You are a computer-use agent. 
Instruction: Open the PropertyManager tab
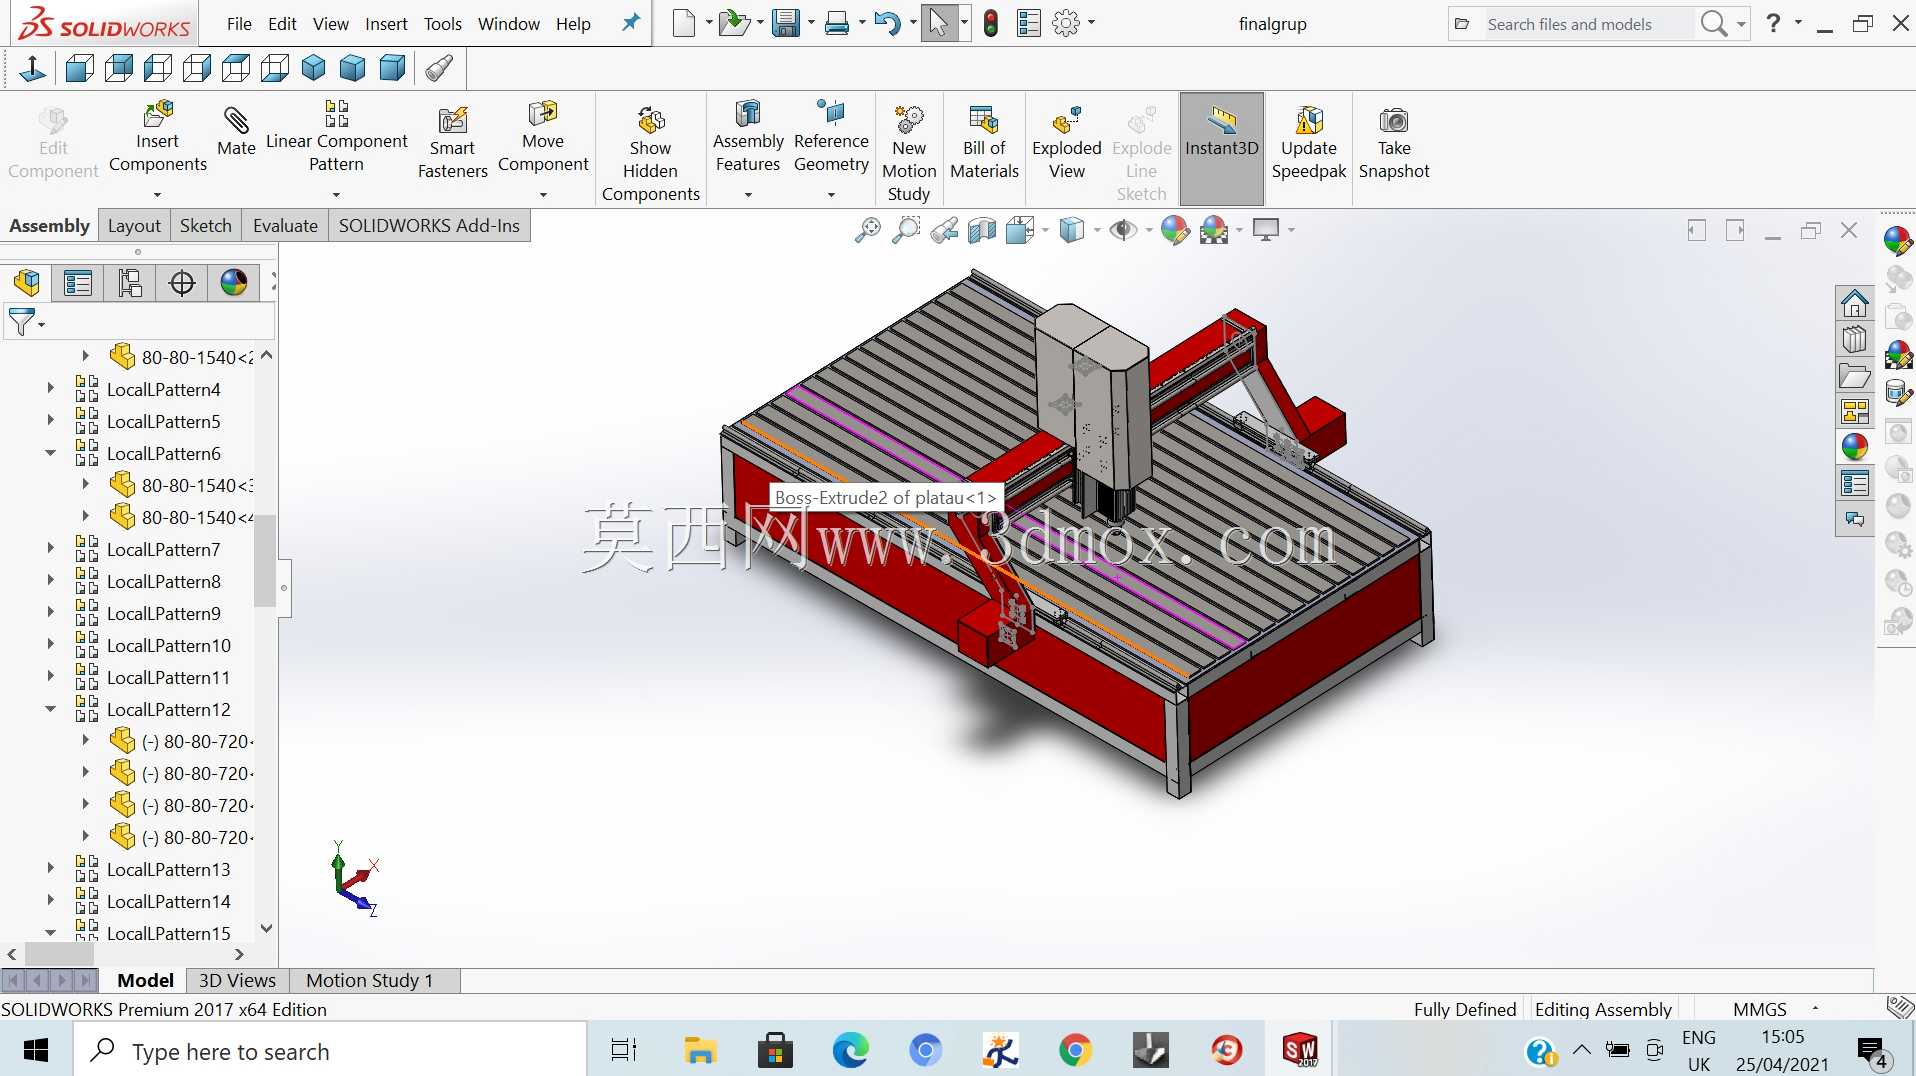(x=78, y=283)
